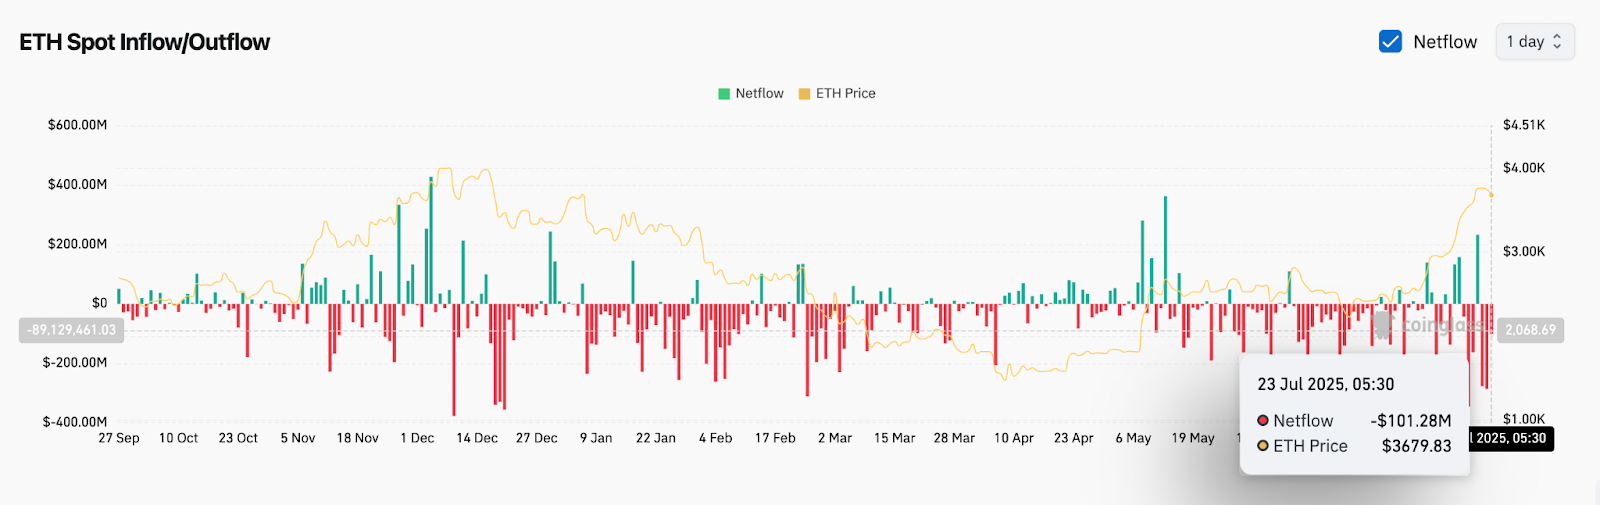Click the yellow ETH Price dot in tooltip
Image resolution: width=1600 pixels, height=505 pixels.
coord(1263,446)
